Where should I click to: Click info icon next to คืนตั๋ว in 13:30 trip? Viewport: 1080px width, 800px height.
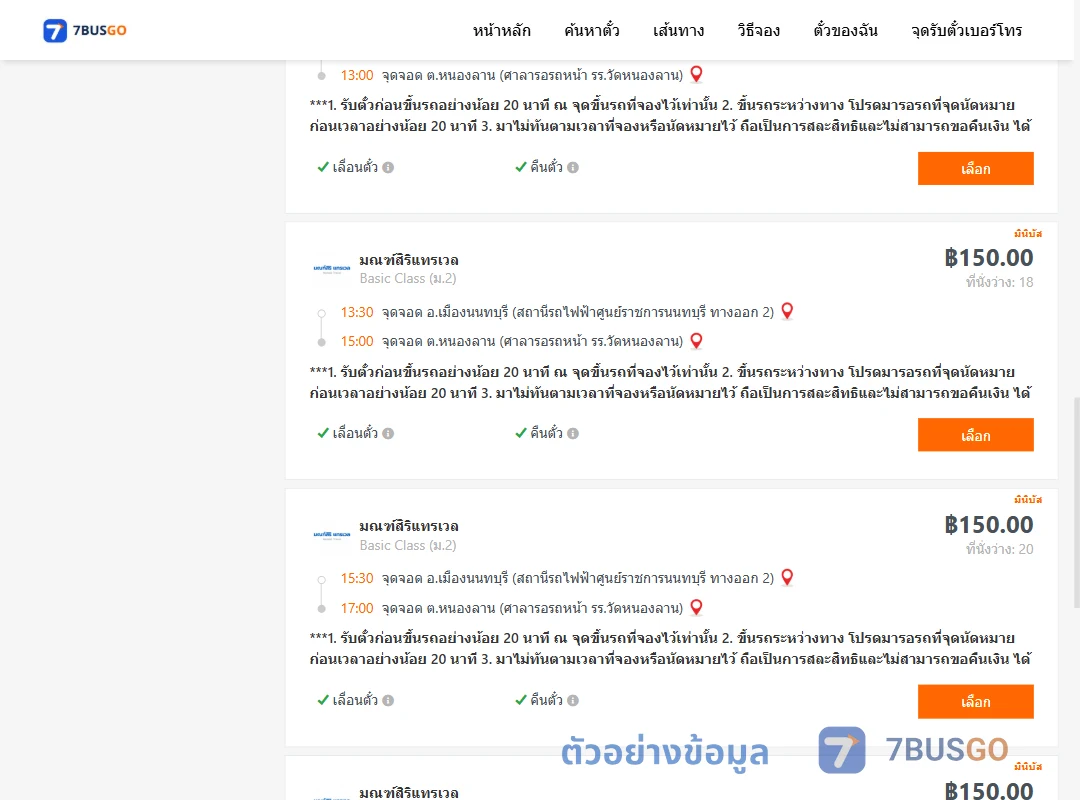coord(573,433)
